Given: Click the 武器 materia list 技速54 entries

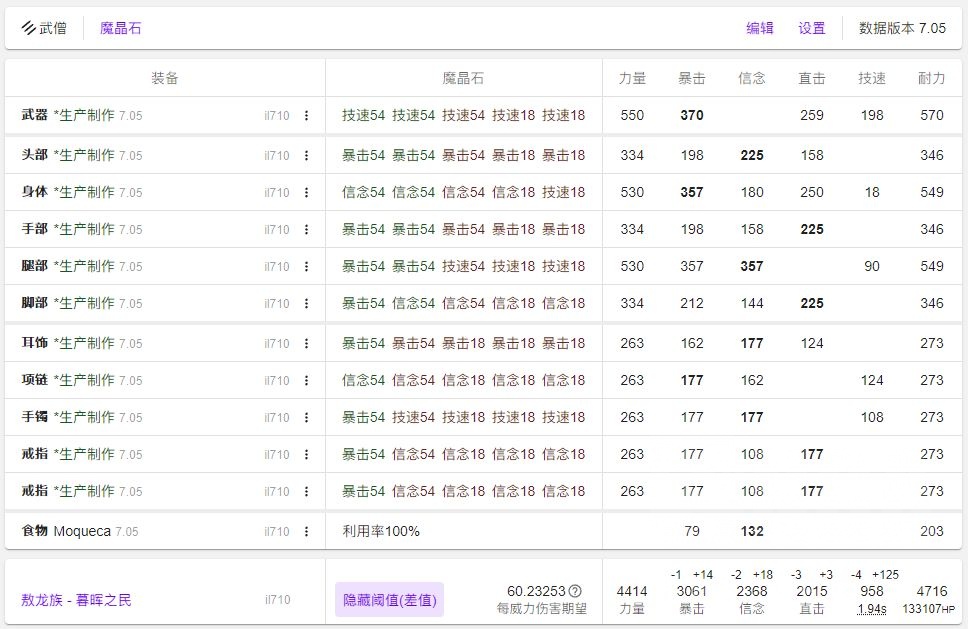Looking at the screenshot, I should (364, 115).
